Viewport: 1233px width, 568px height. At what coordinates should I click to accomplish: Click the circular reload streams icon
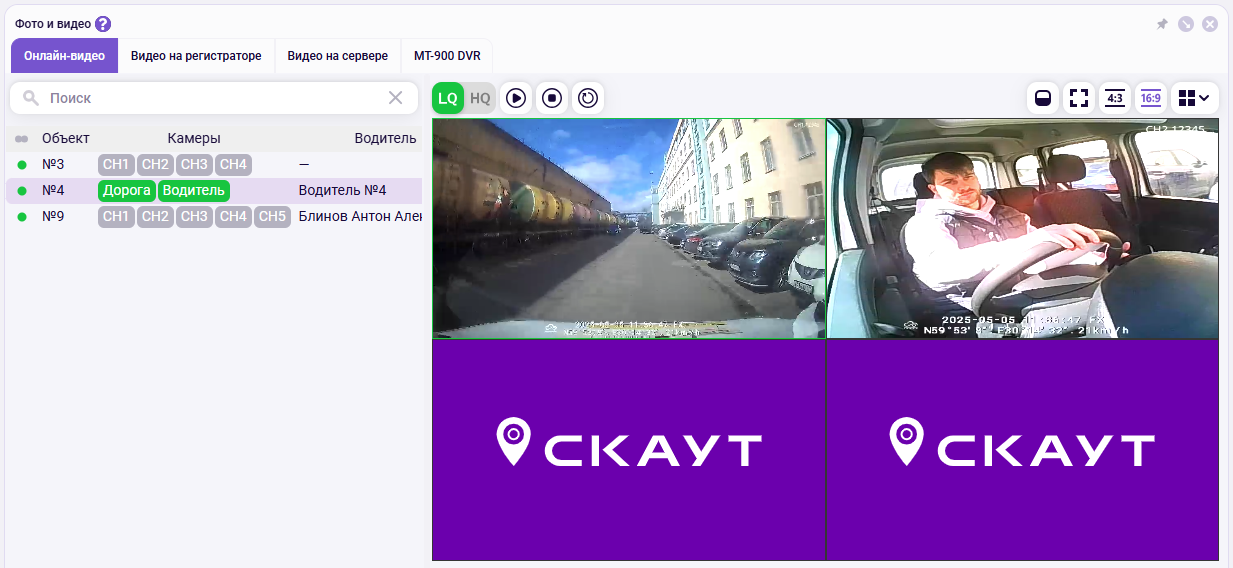[x=588, y=98]
